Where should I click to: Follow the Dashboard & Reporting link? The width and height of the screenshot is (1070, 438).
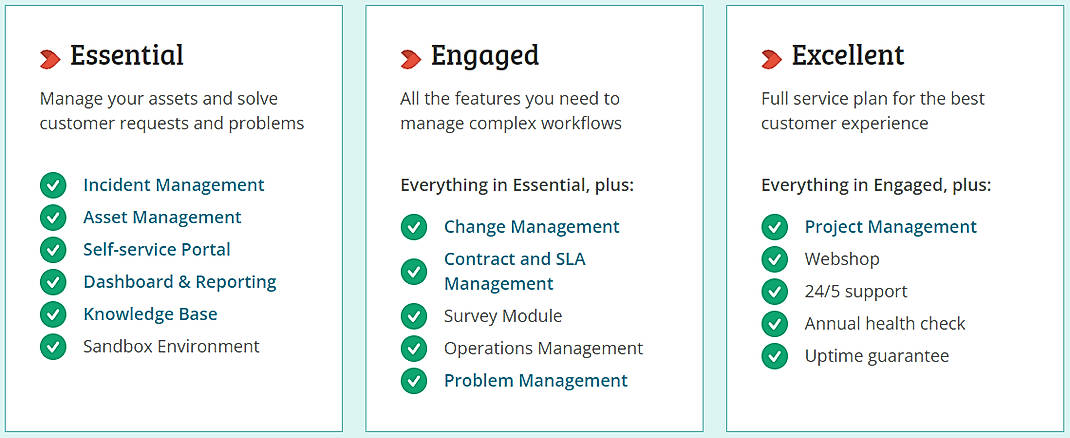pyautogui.click(x=180, y=282)
